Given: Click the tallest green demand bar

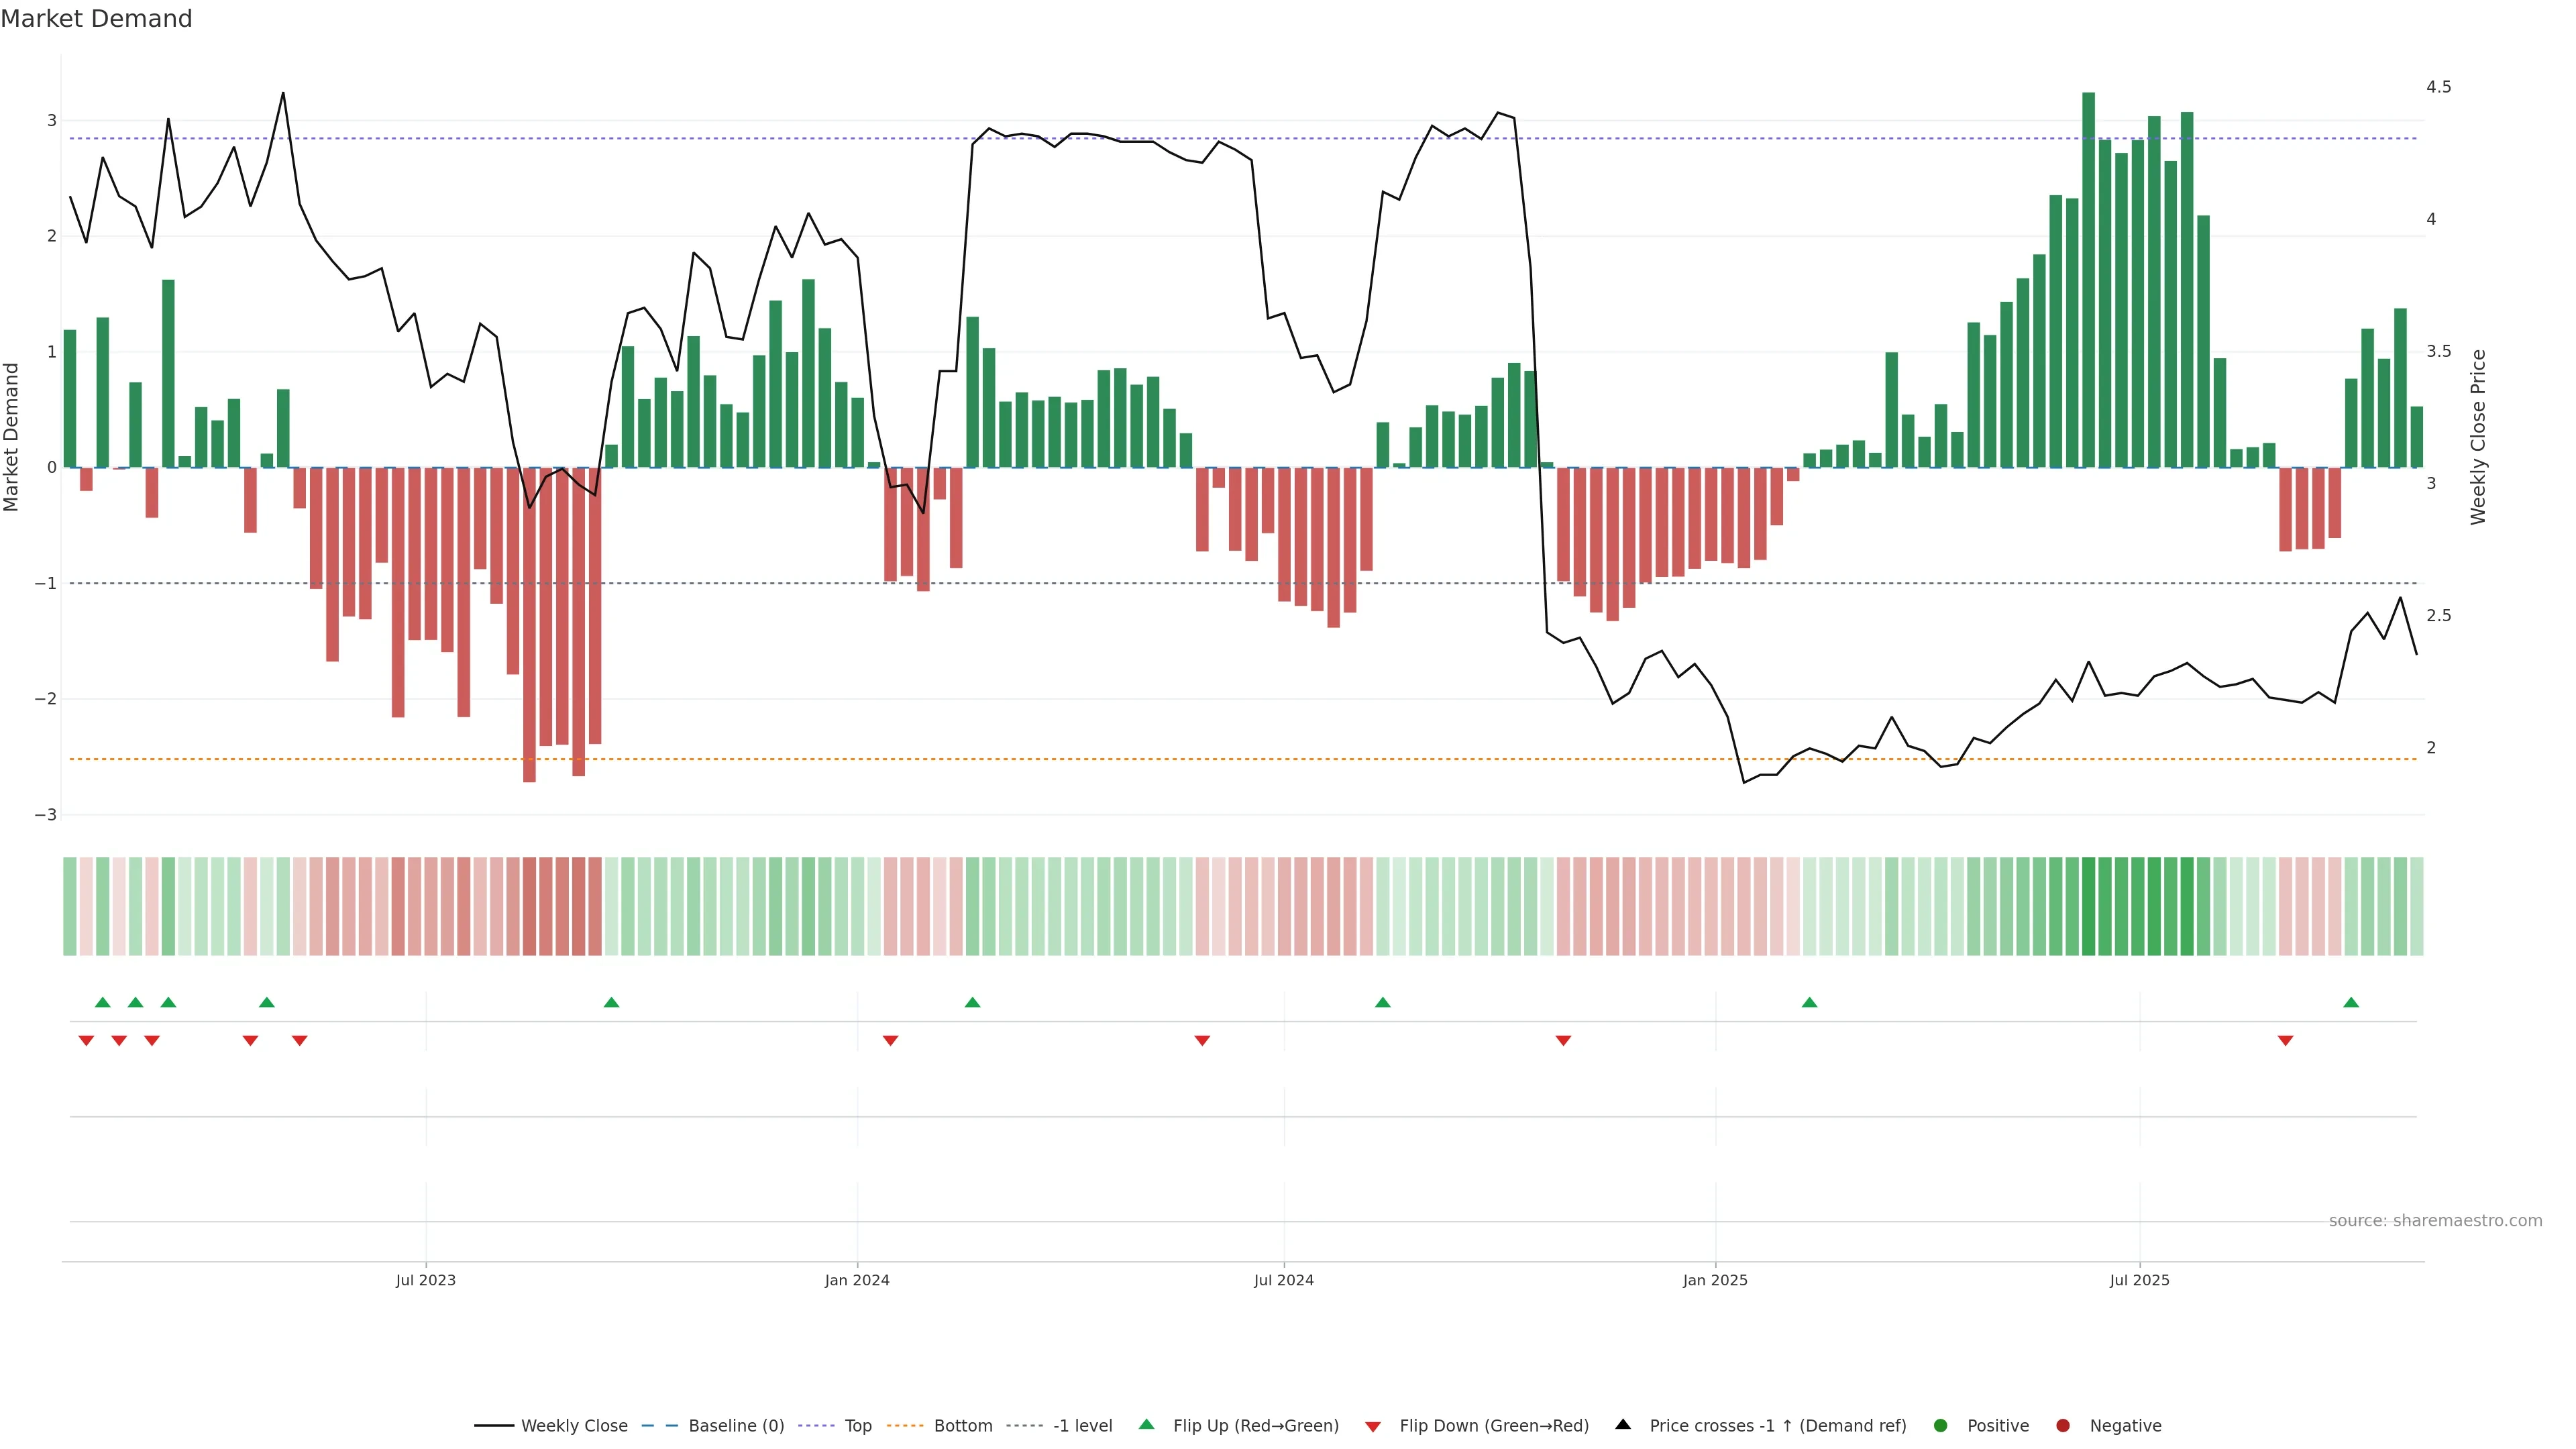Looking at the screenshot, I should (x=2088, y=280).
